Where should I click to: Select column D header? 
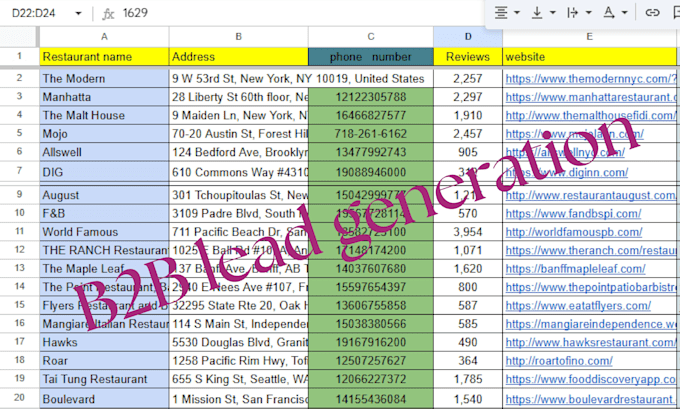468,37
